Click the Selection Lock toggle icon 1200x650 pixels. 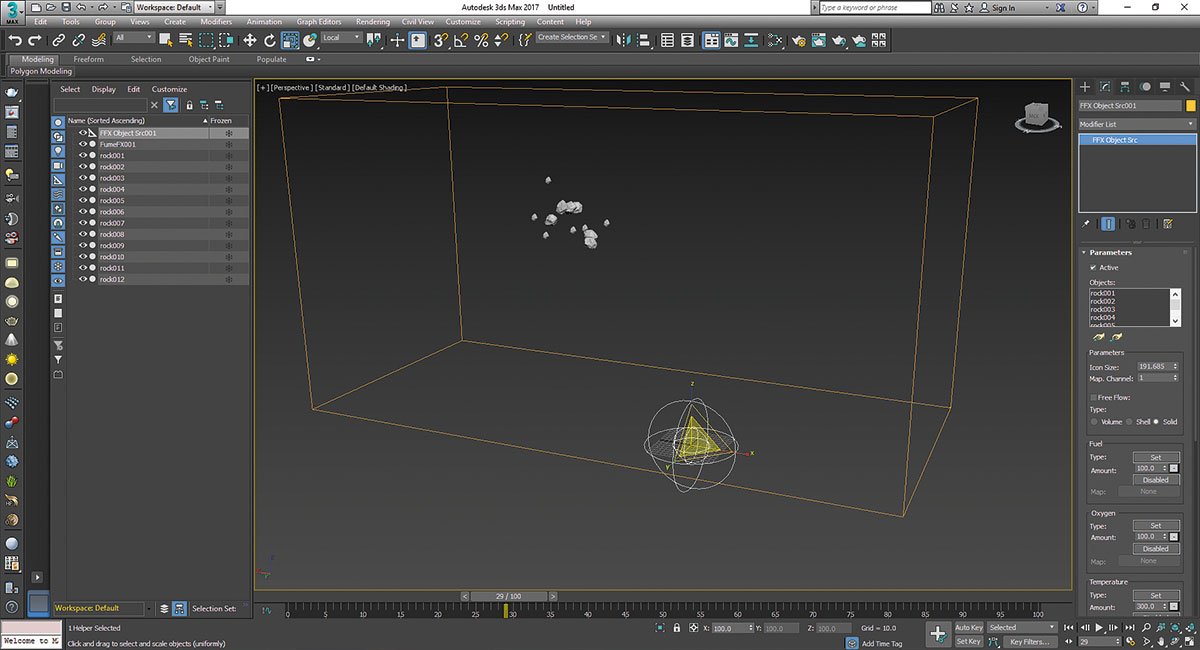click(x=677, y=628)
